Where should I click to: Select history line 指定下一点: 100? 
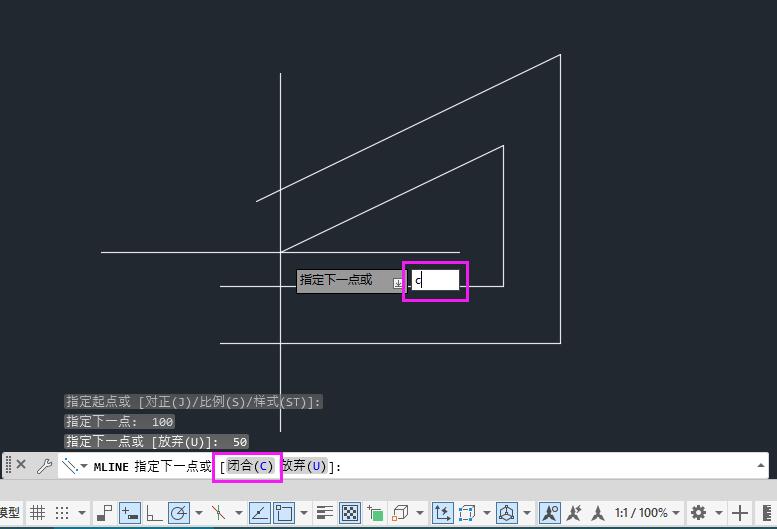point(119,422)
